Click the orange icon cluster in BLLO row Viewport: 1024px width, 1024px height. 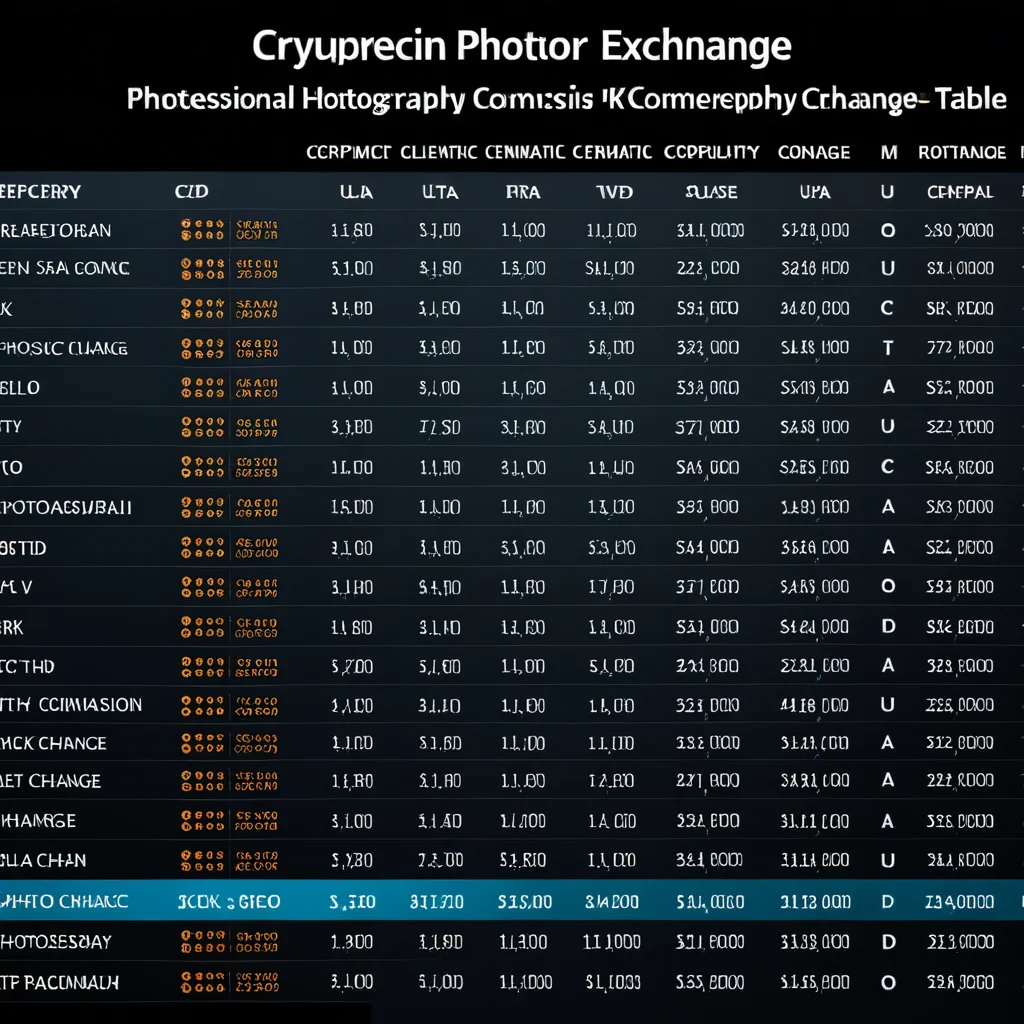coord(202,388)
